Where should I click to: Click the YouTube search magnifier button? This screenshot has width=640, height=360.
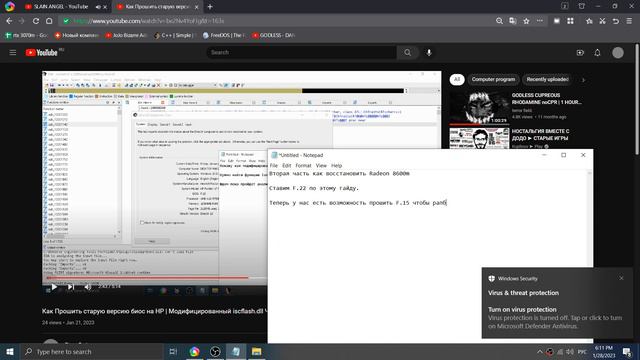click(407, 52)
